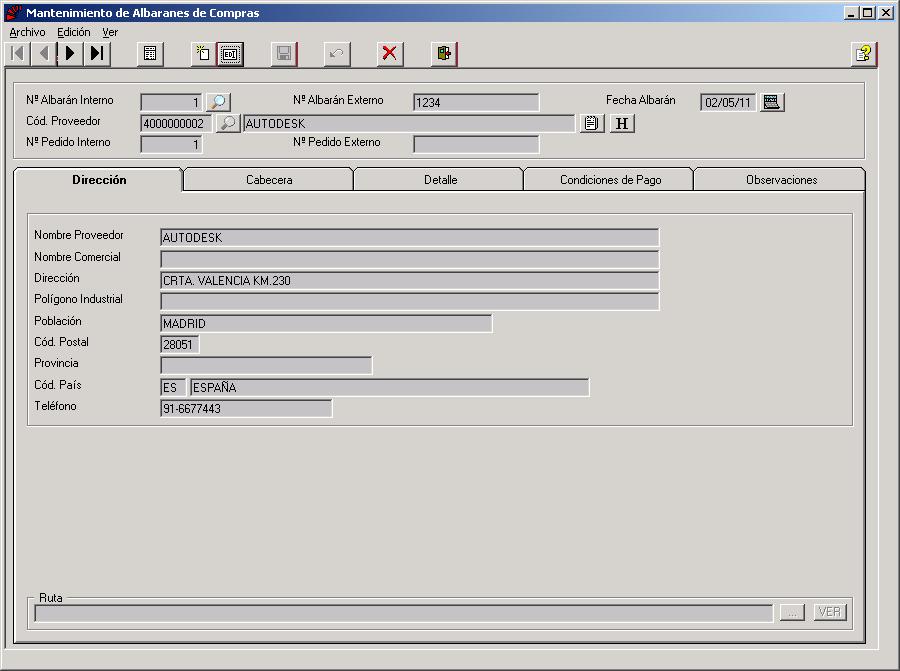900x671 pixels.
Task: Click the Nombre Proveedor field
Action: (410, 238)
